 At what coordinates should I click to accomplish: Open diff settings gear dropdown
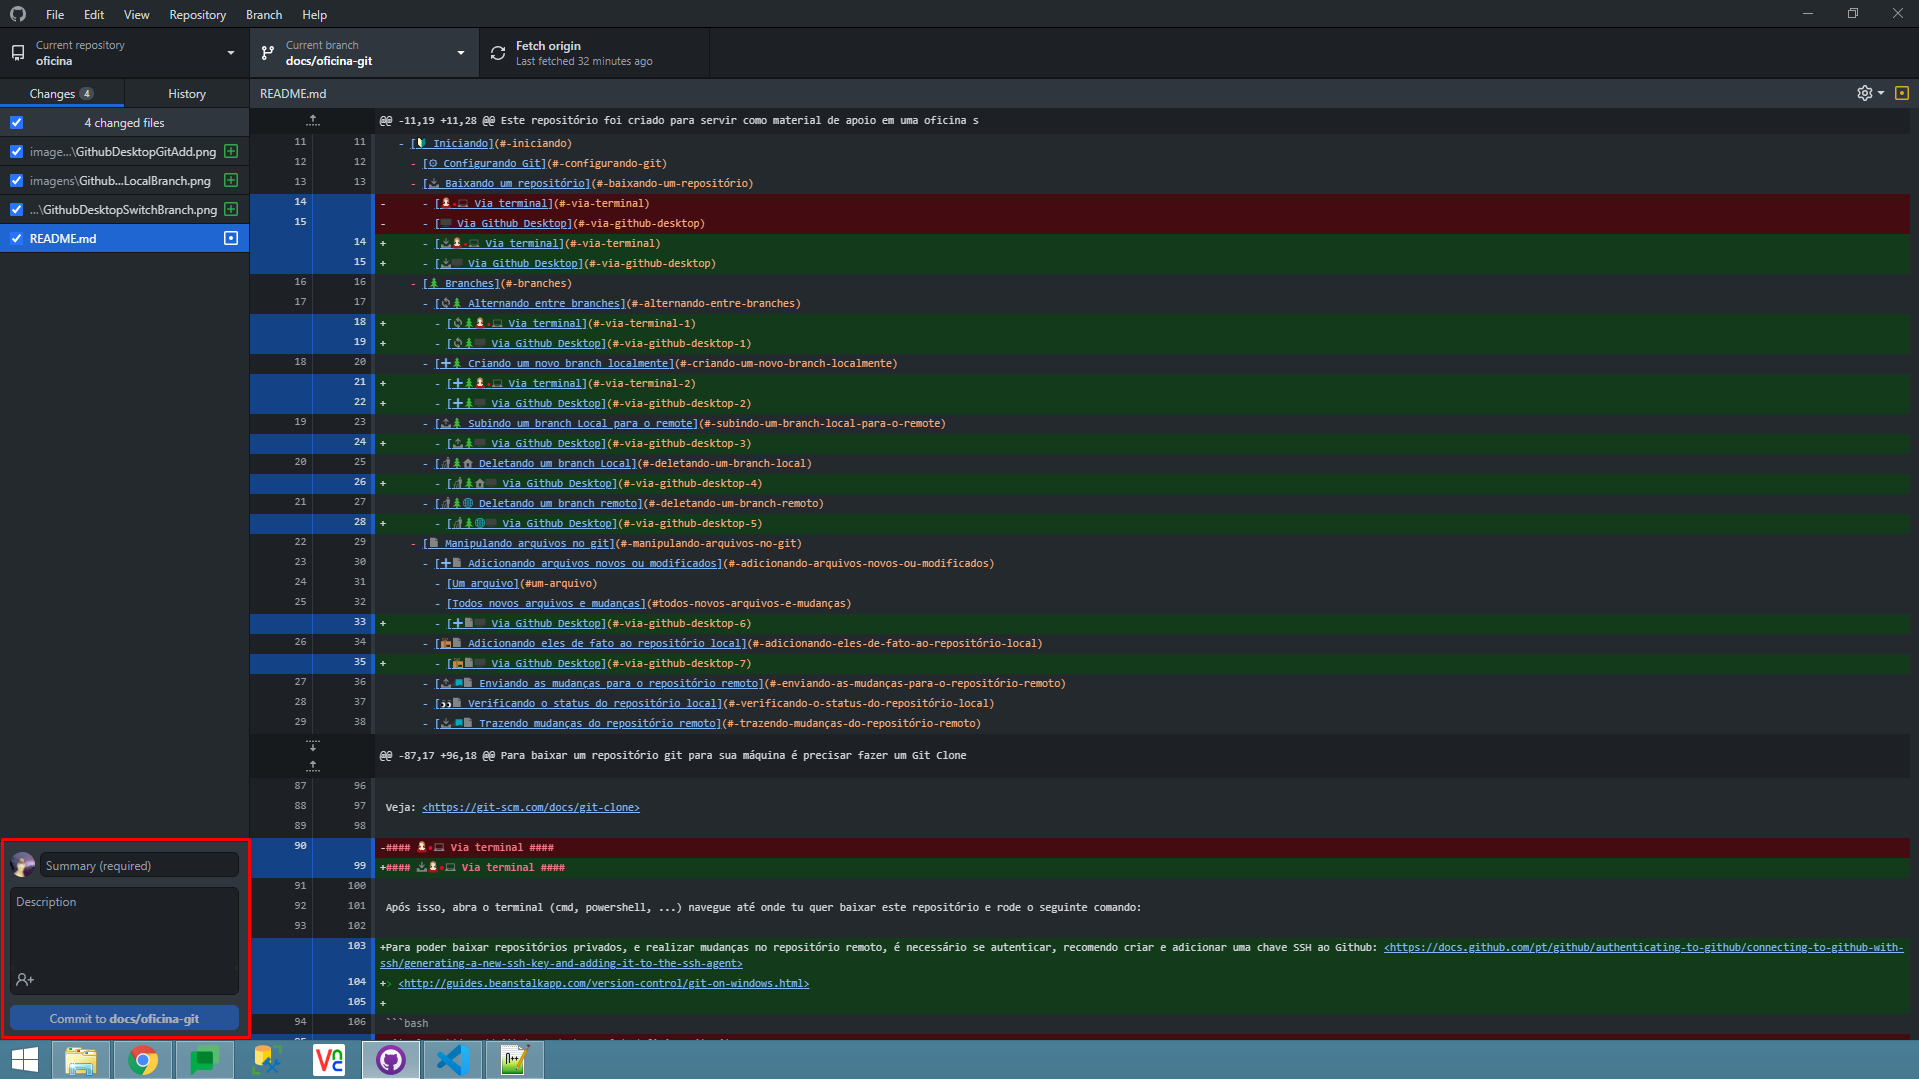coord(1870,93)
